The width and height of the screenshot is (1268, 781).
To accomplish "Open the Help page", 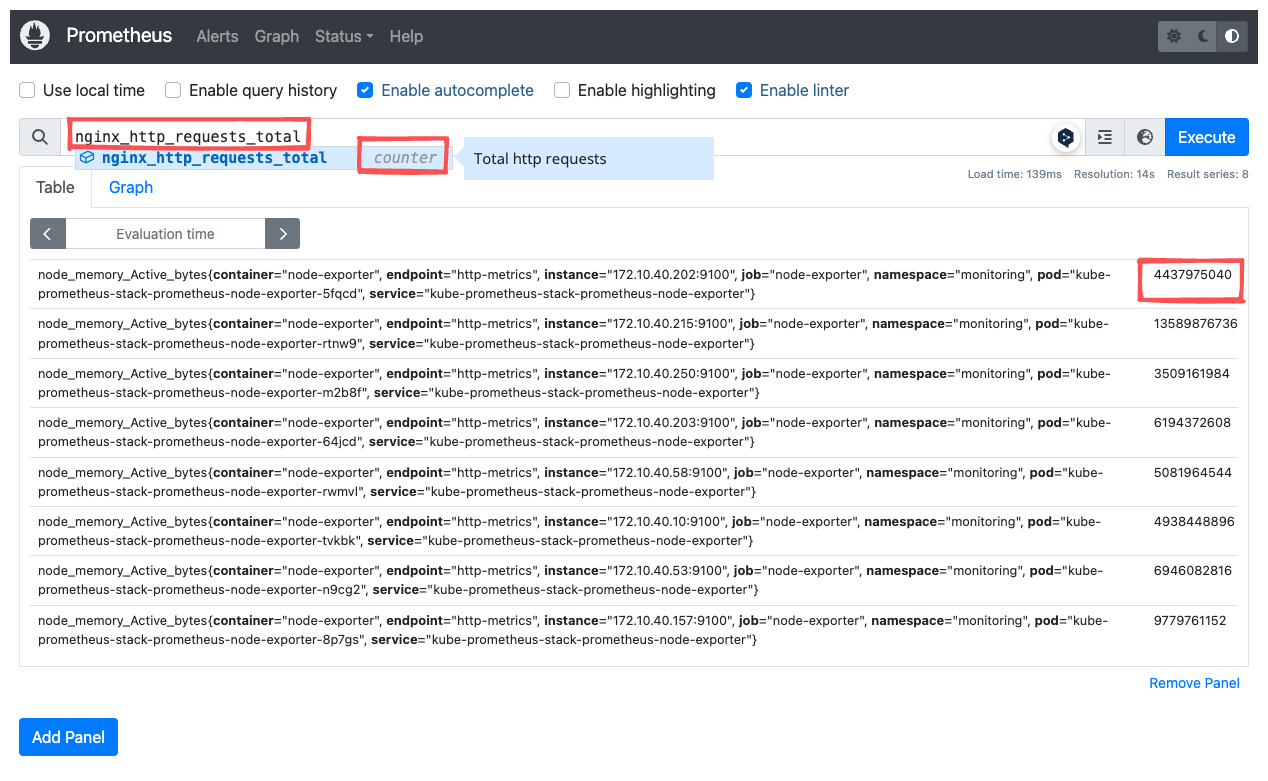I will (406, 36).
